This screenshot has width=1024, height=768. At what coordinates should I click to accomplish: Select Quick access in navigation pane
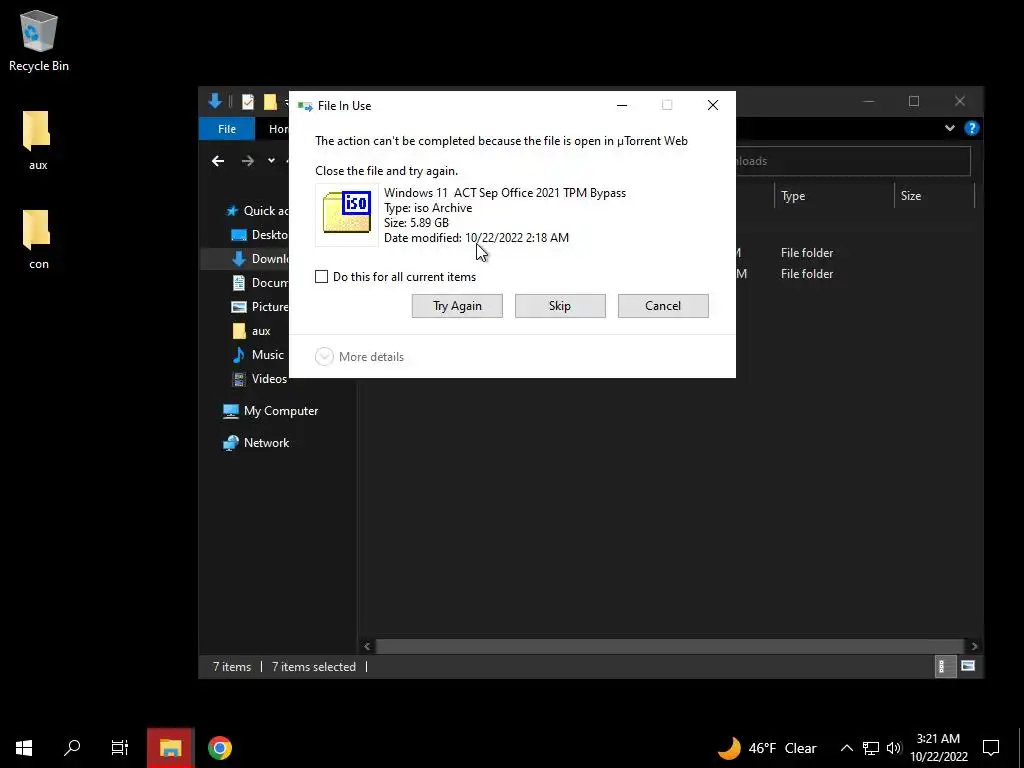256,210
